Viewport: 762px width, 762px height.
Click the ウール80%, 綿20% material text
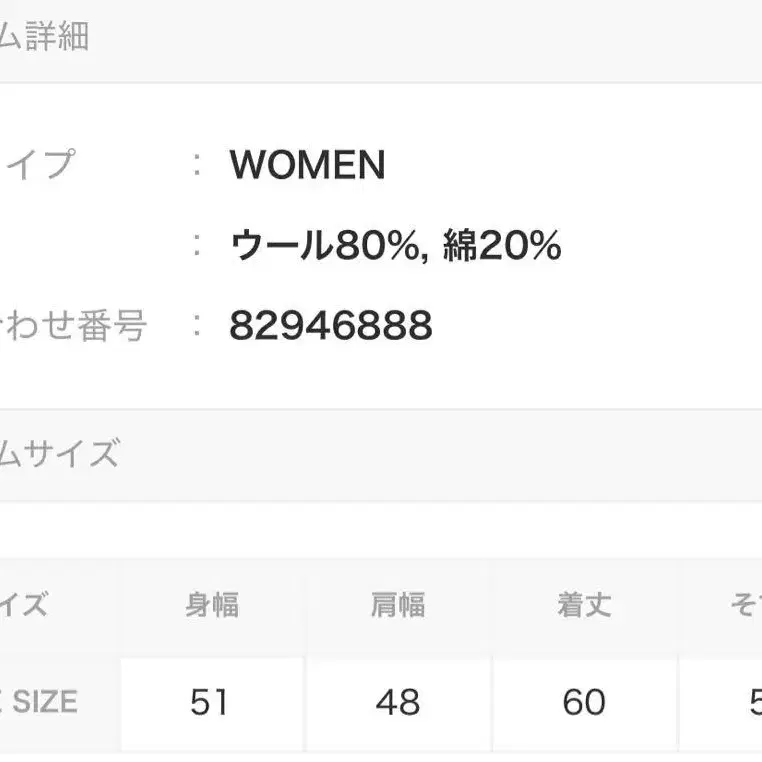pyautogui.click(x=395, y=245)
